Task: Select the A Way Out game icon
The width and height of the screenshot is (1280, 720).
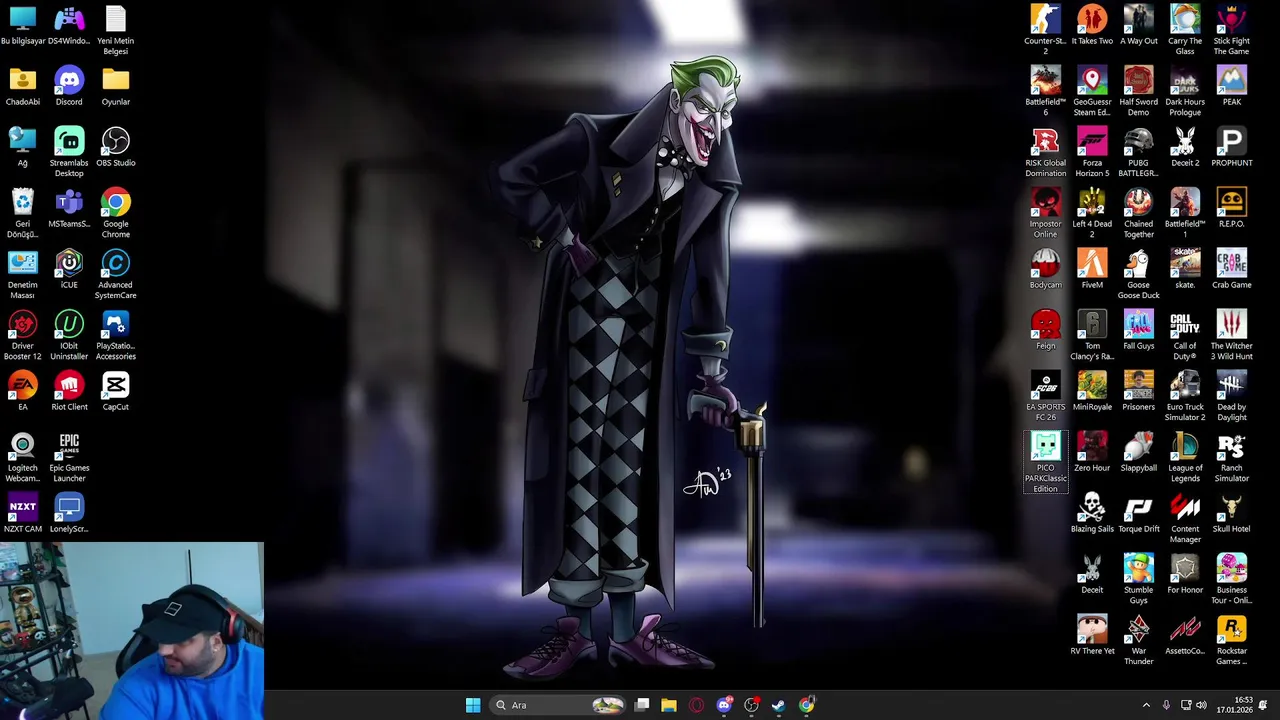Action: pos(1138,25)
